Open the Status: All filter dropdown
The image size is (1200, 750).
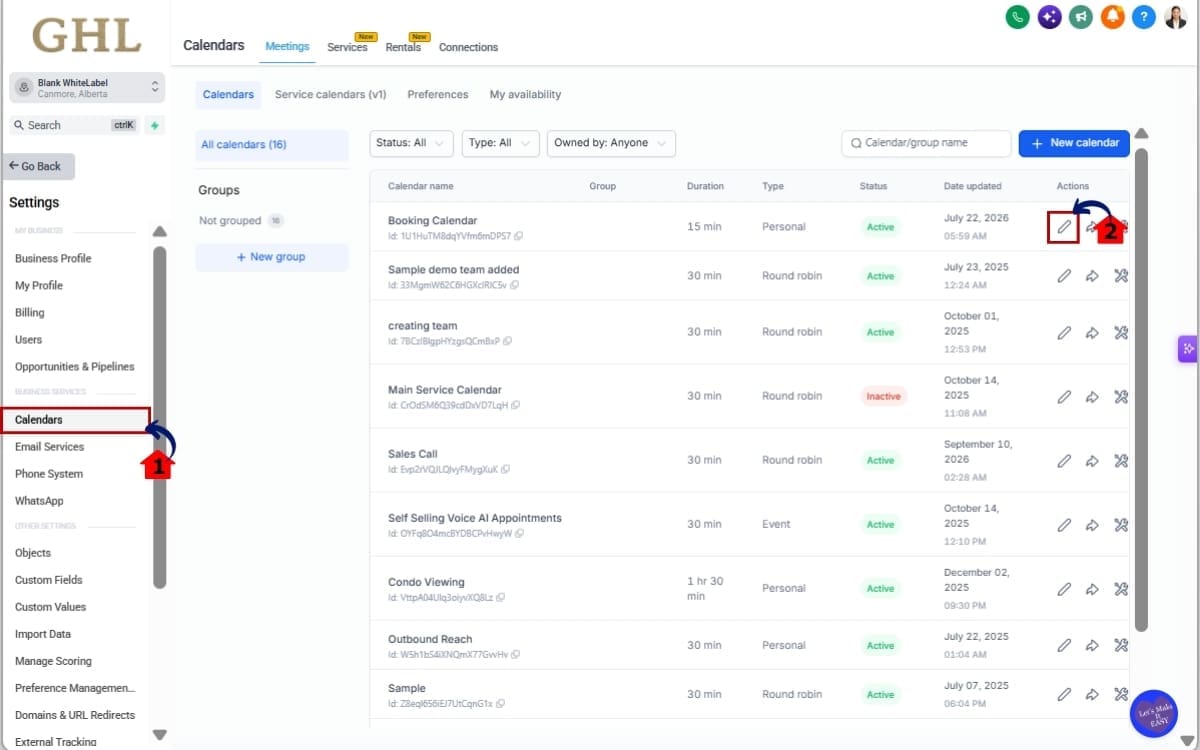pos(411,143)
